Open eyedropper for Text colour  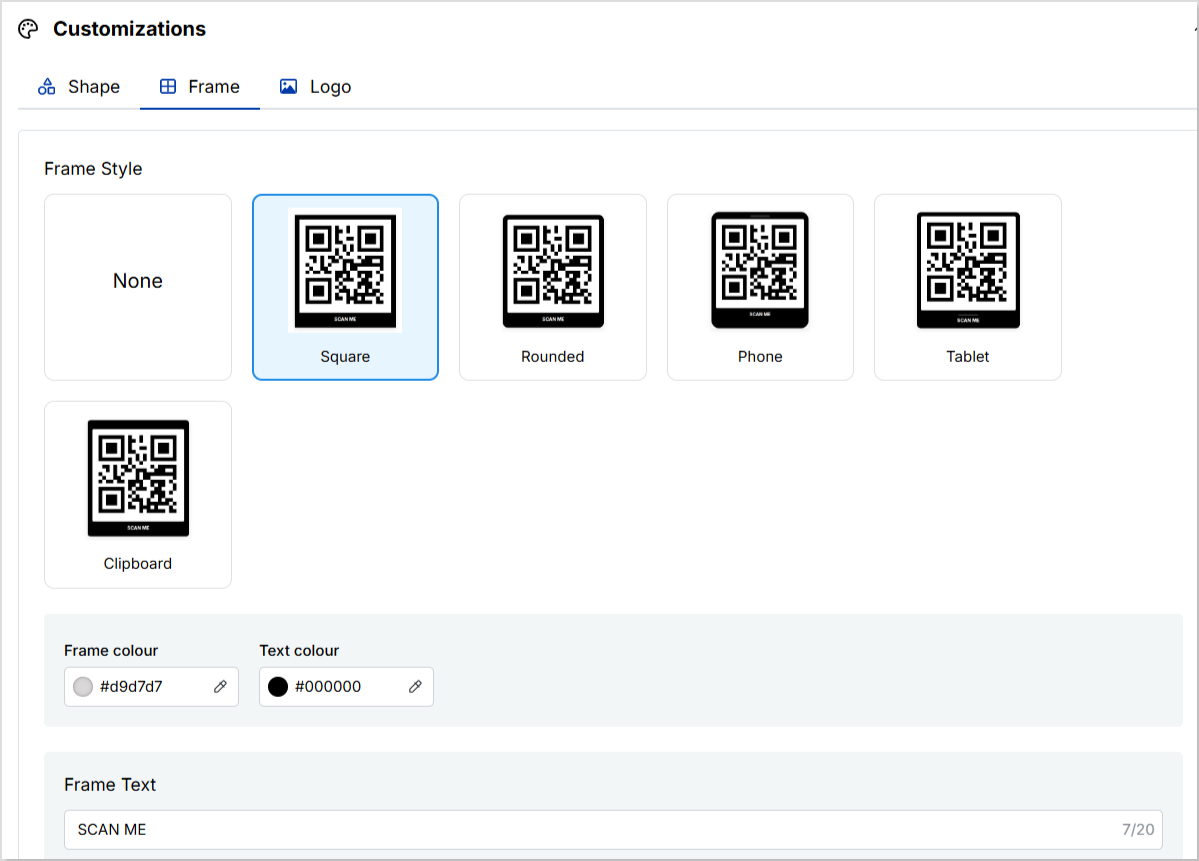click(x=415, y=687)
